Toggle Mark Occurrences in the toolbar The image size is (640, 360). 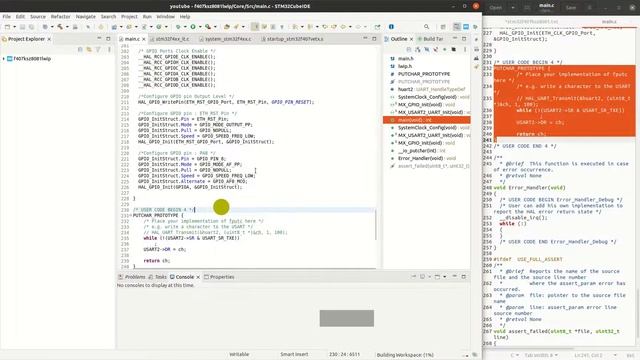pyautogui.click(x=255, y=27)
